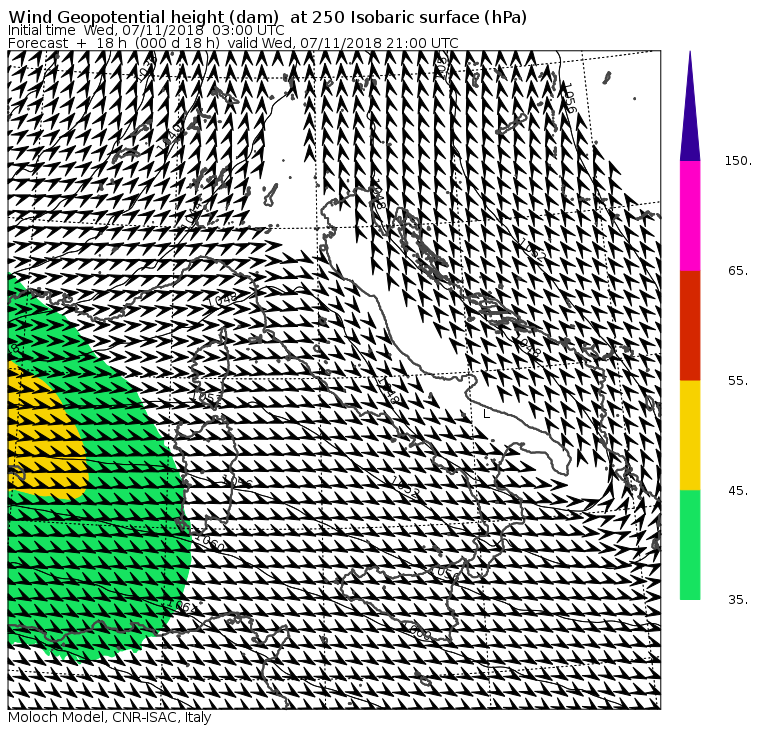
Task: Click the 'Forecast + 18 h' validity line
Action: [x=233, y=43]
